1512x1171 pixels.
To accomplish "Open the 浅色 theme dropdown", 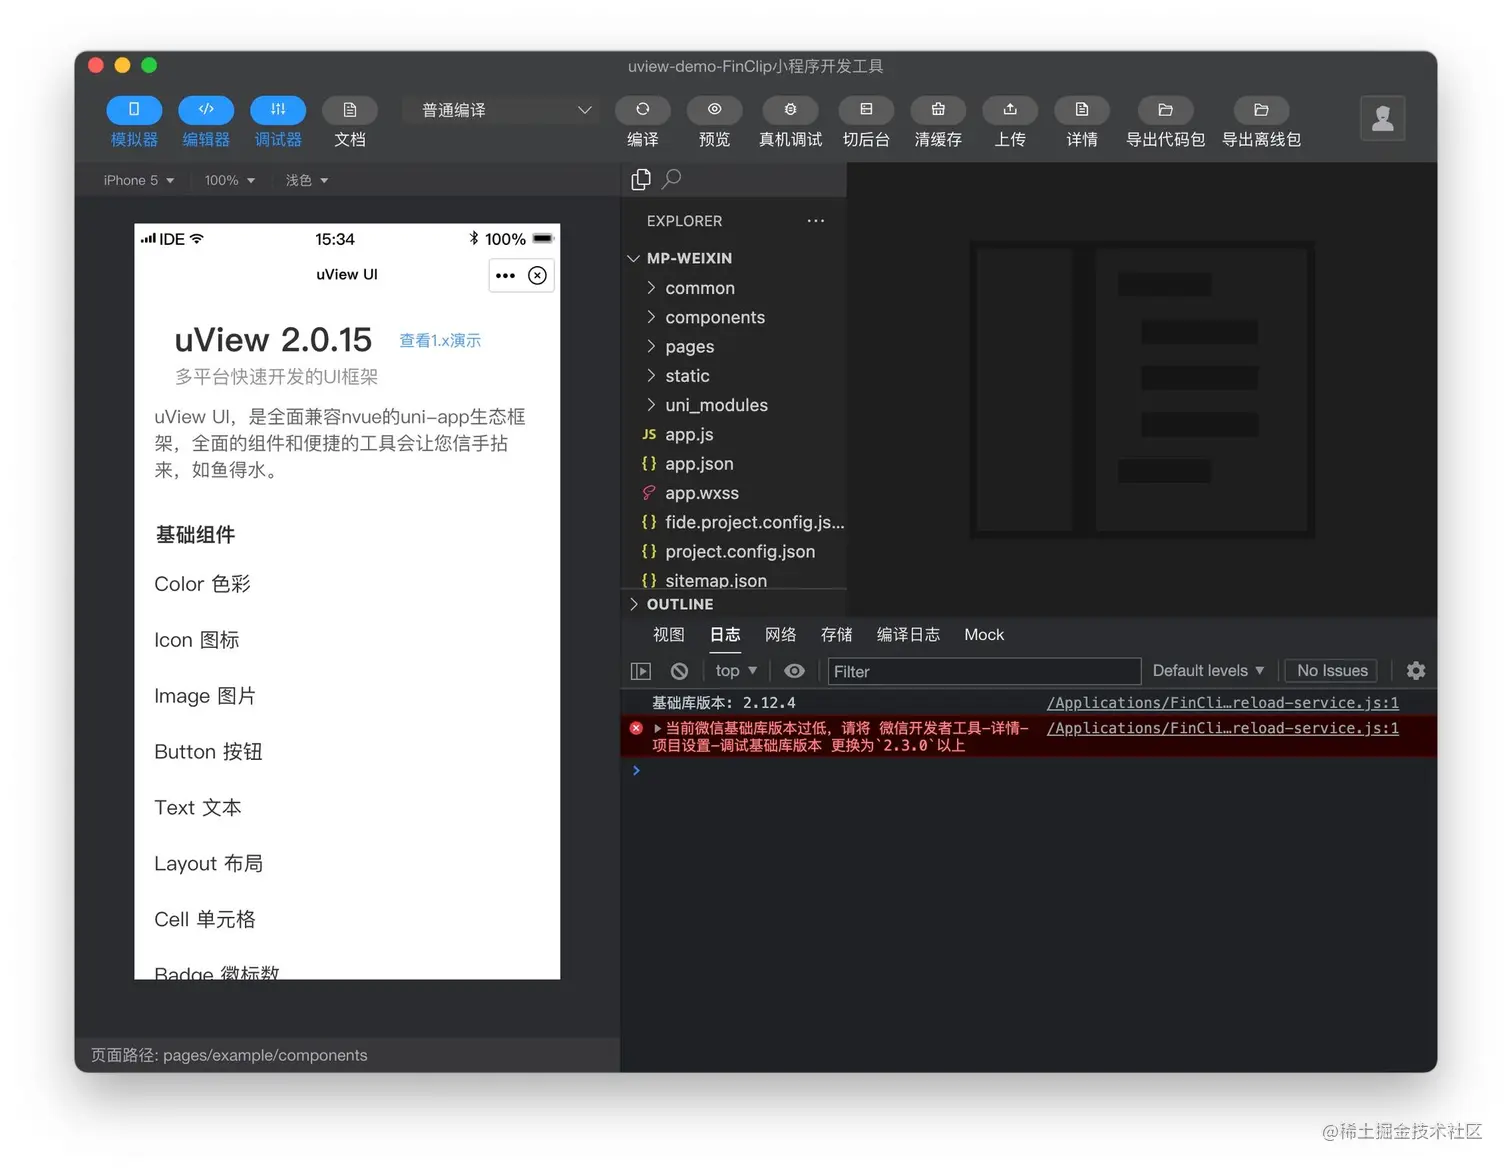I will (x=307, y=180).
